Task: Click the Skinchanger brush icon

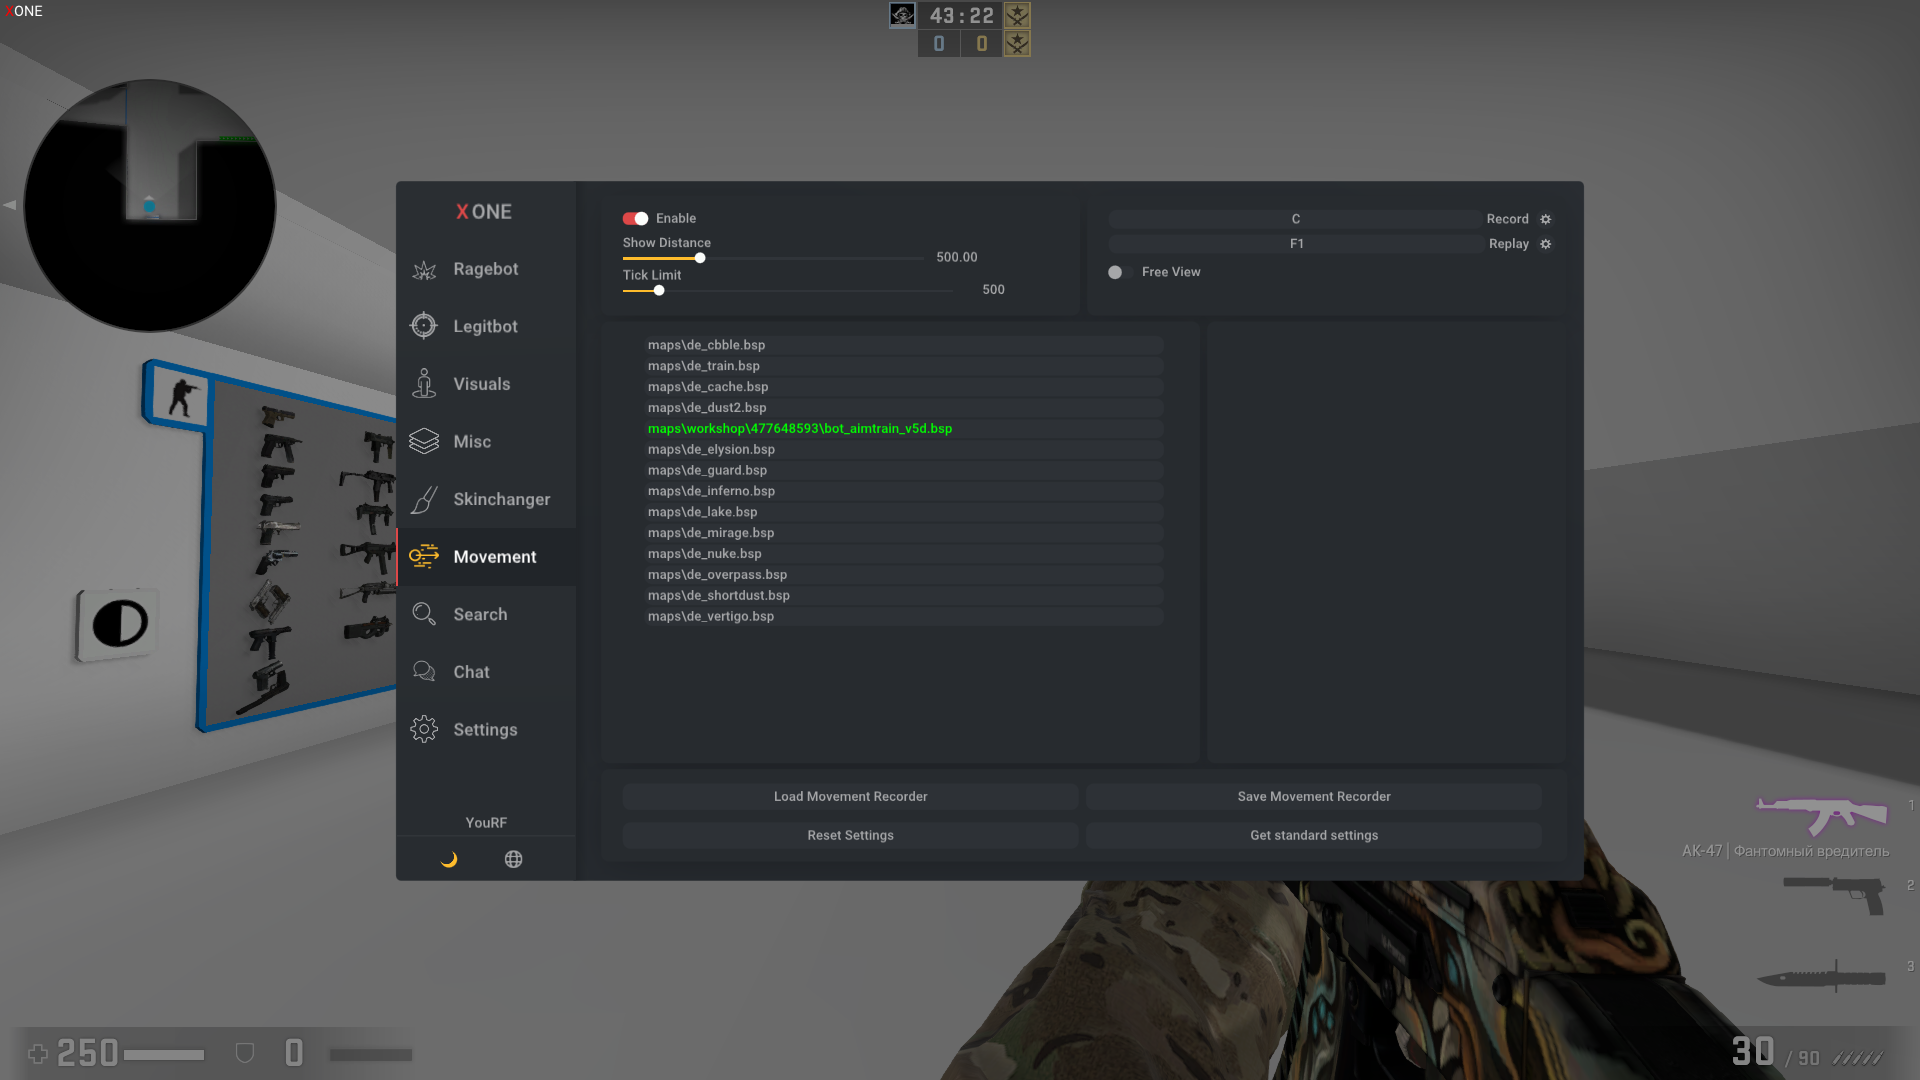Action: 424,499
